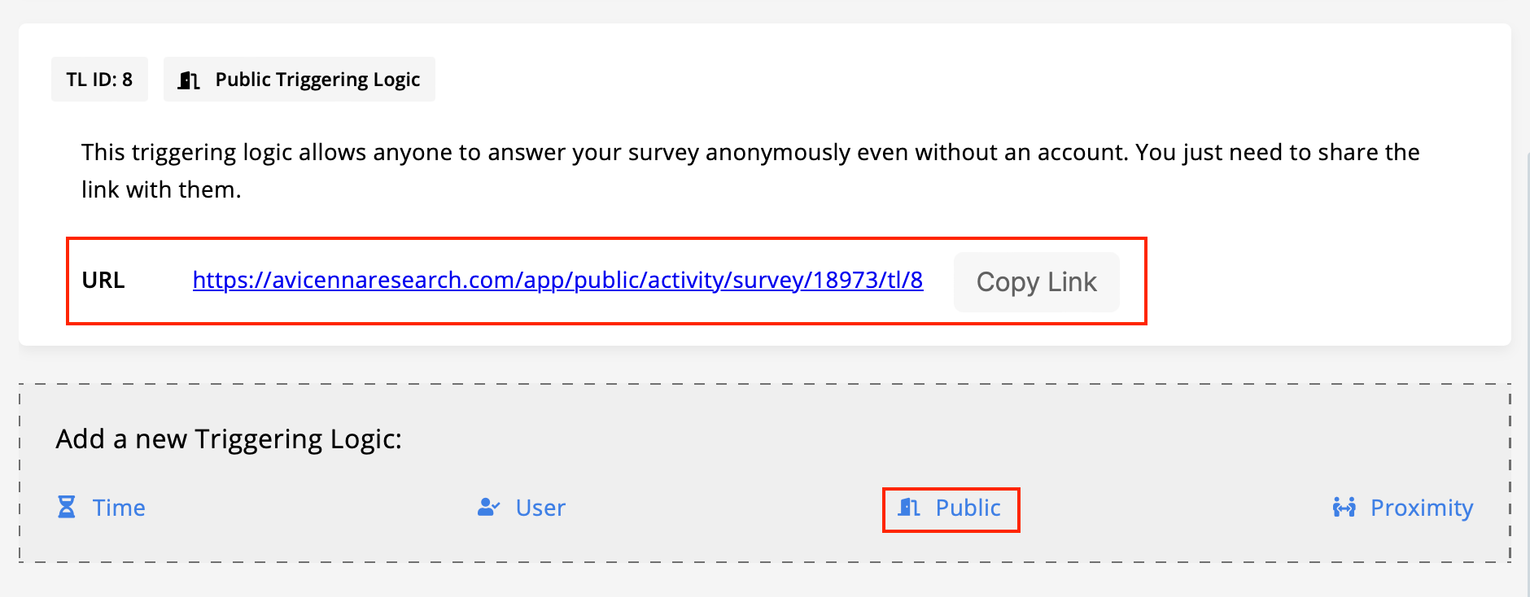Click the 'Add a new Triggering Logic:' heading
The image size is (1530, 597).
tap(228, 439)
